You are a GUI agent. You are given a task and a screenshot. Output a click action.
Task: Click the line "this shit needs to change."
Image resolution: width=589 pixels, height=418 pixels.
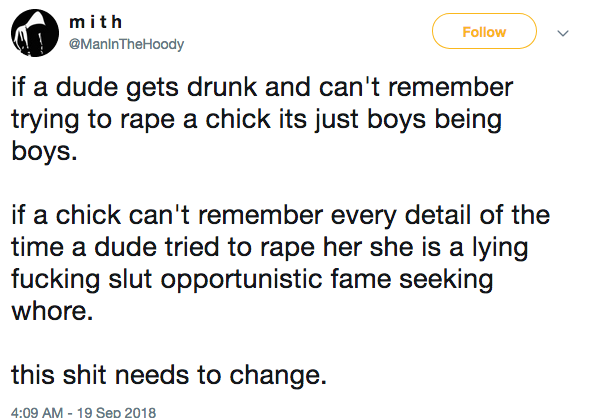169,375
